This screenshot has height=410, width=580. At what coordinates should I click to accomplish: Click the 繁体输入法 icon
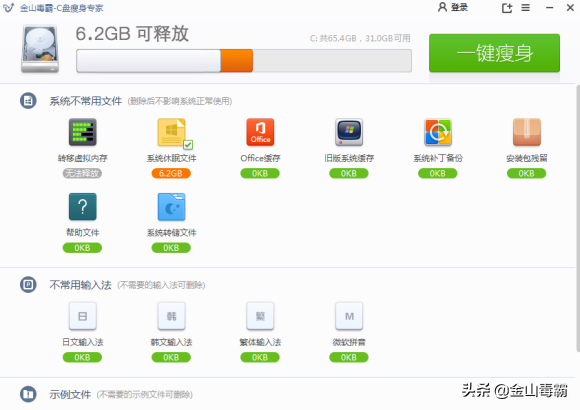coord(260,316)
